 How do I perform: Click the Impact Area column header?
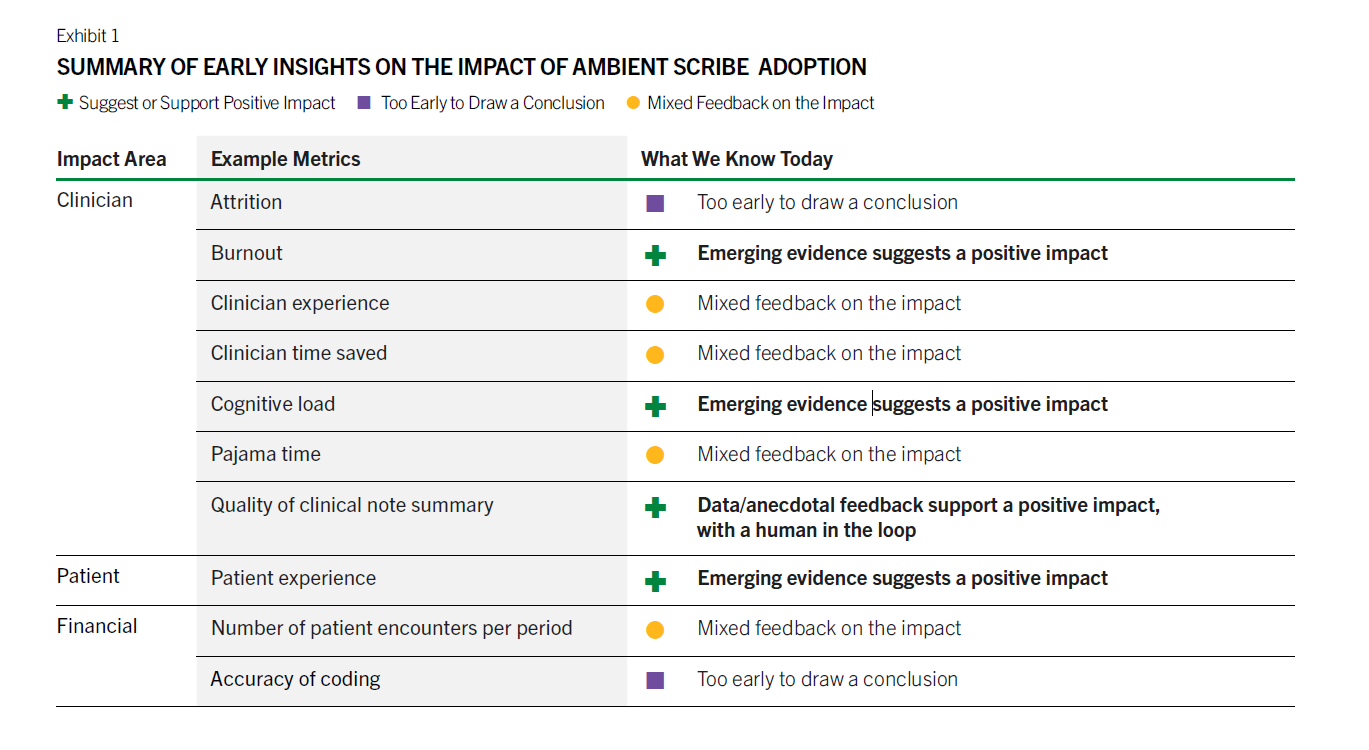(112, 159)
